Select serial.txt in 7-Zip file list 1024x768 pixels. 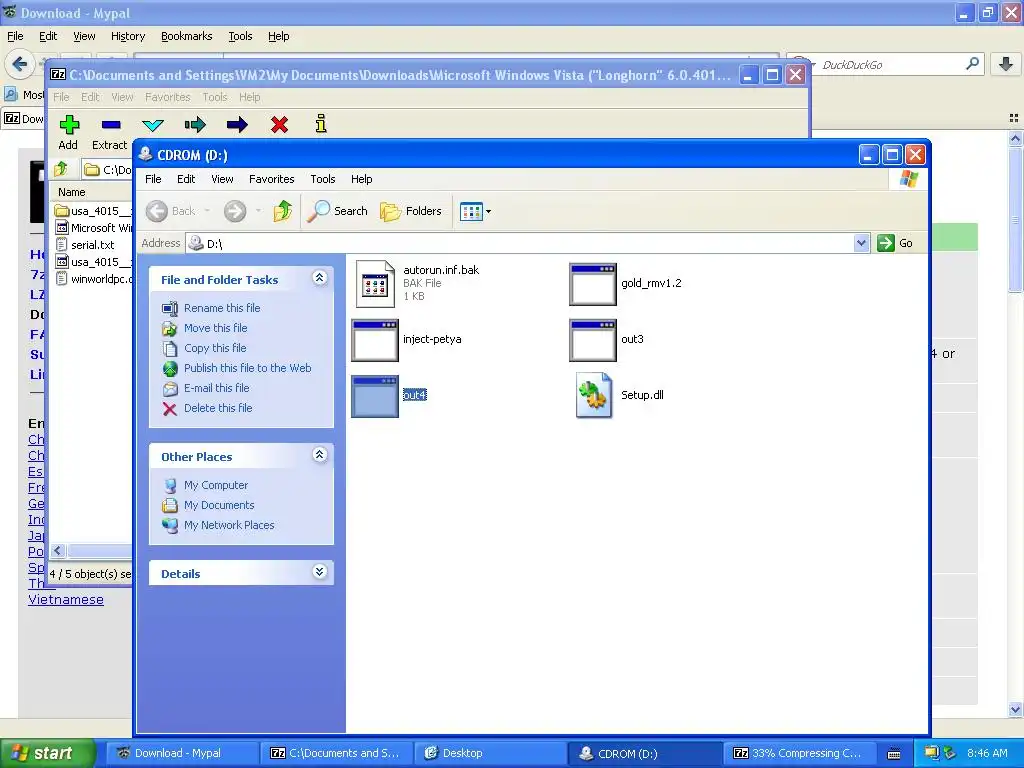pos(93,245)
